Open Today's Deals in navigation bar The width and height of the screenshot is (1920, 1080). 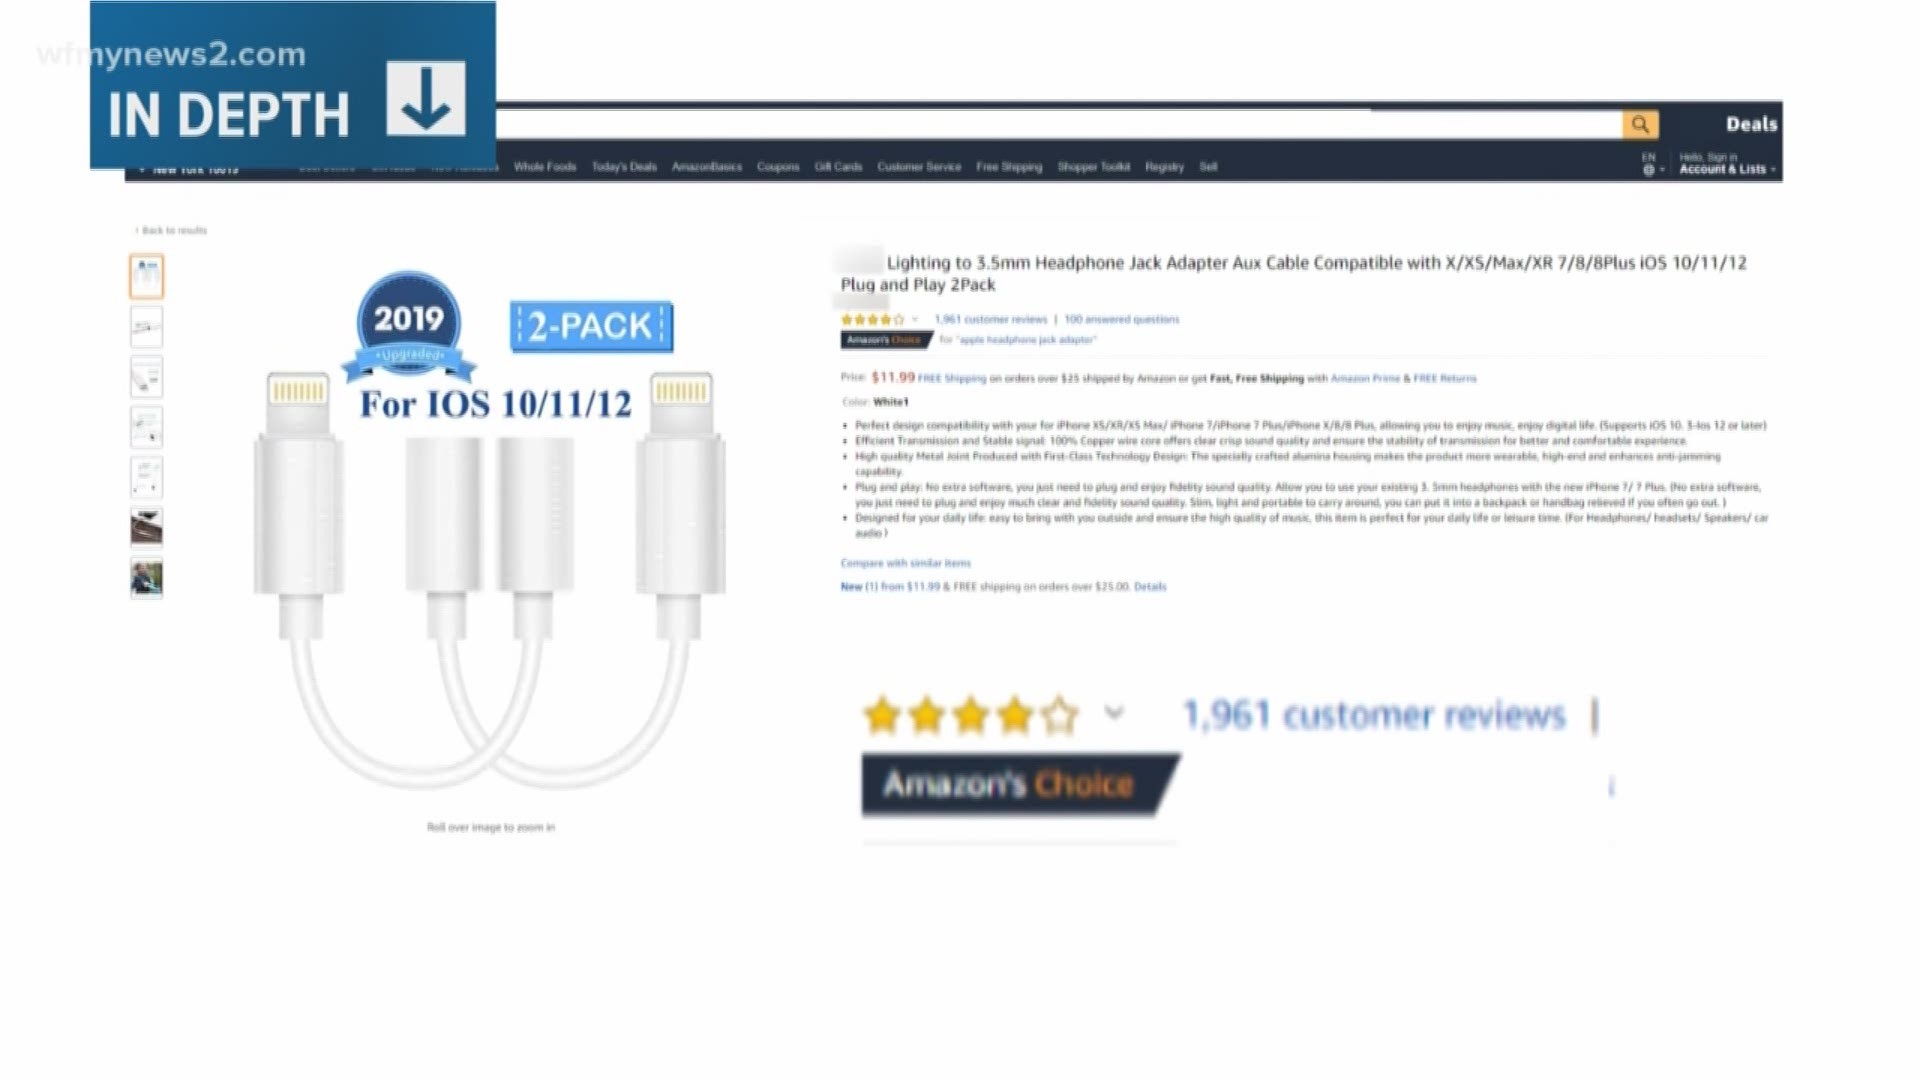[x=624, y=167]
